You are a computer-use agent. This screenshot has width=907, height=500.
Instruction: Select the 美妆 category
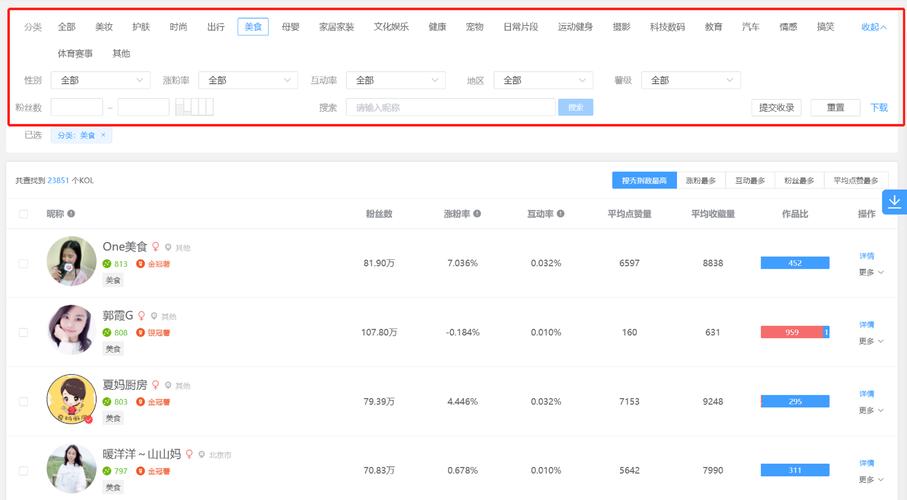pos(104,27)
